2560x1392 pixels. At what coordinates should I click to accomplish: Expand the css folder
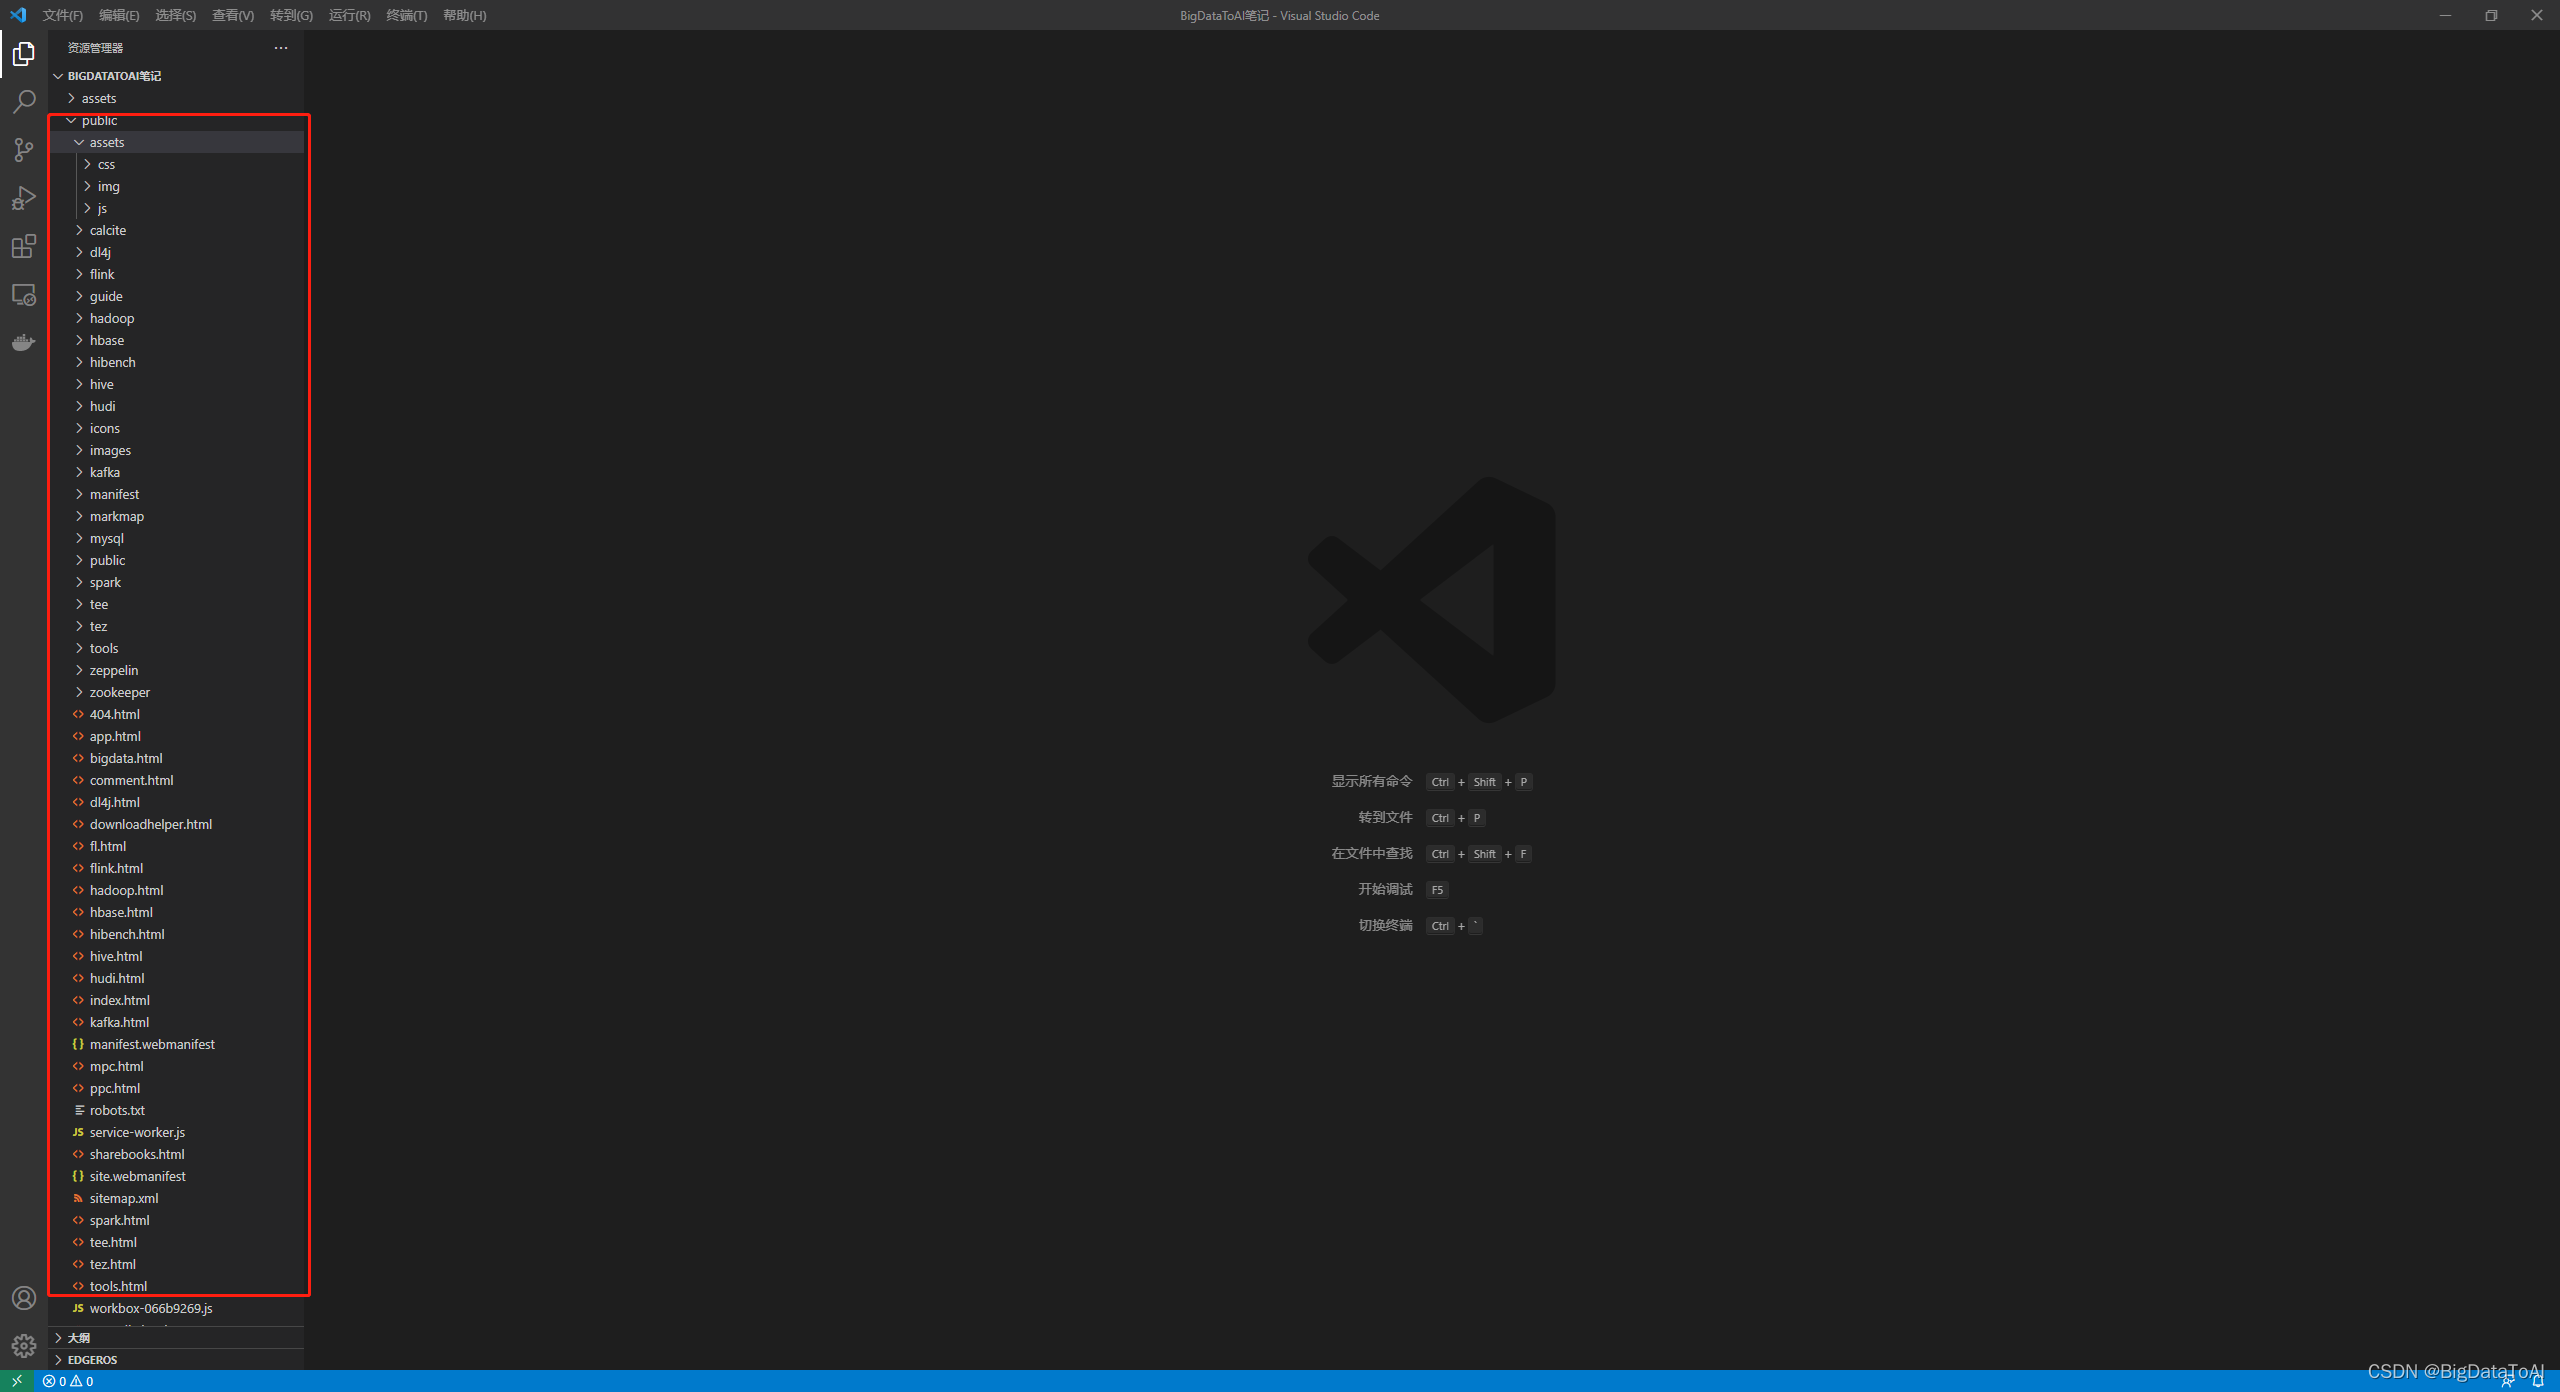(106, 165)
